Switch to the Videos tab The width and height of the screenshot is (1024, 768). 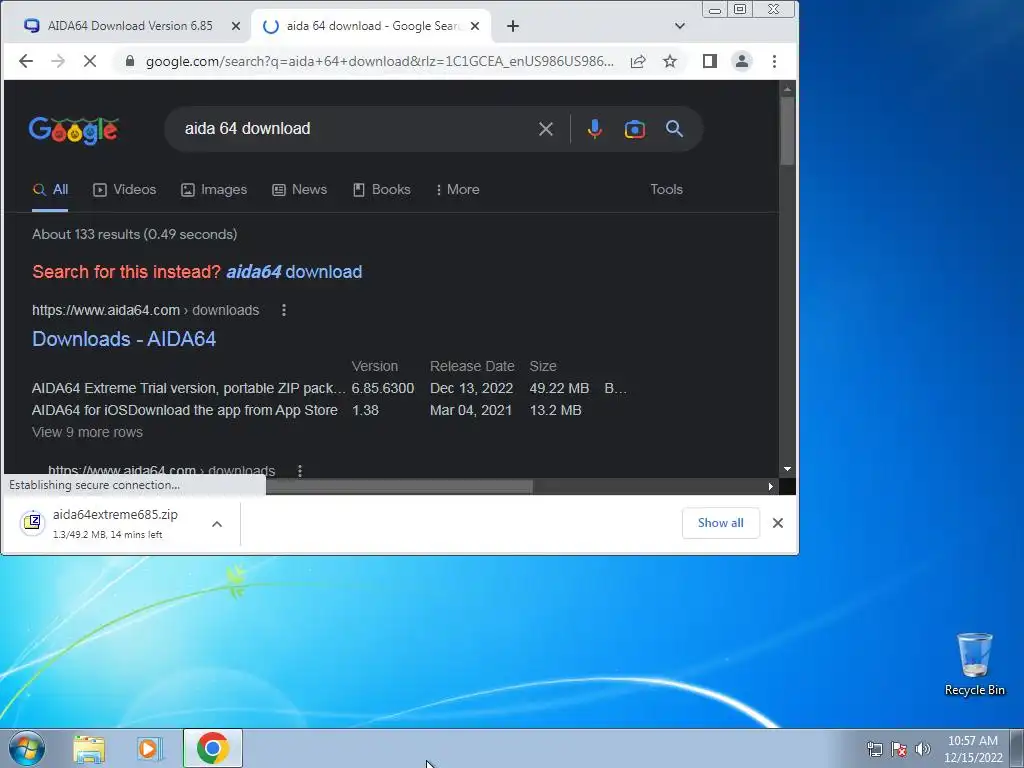click(125, 189)
